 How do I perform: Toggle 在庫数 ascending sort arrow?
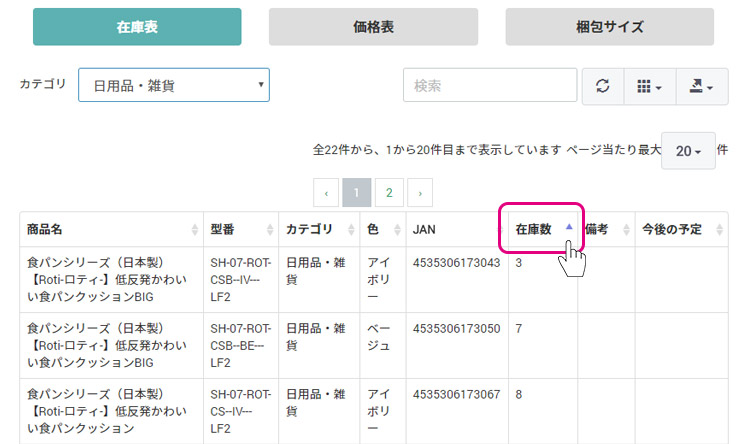pos(569,227)
